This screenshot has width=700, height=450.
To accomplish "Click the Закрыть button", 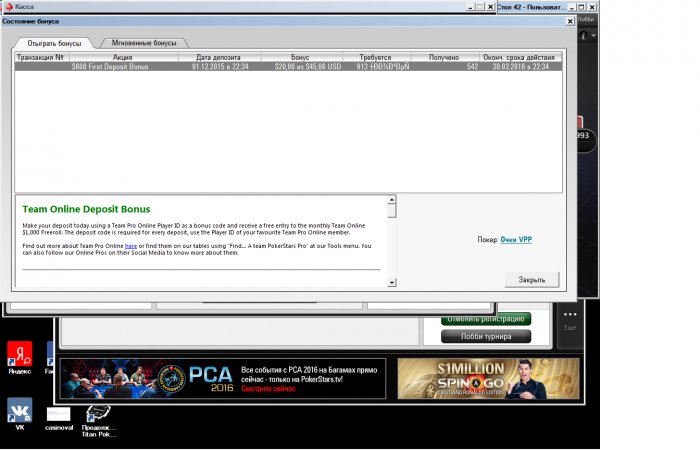I will click(532, 280).
